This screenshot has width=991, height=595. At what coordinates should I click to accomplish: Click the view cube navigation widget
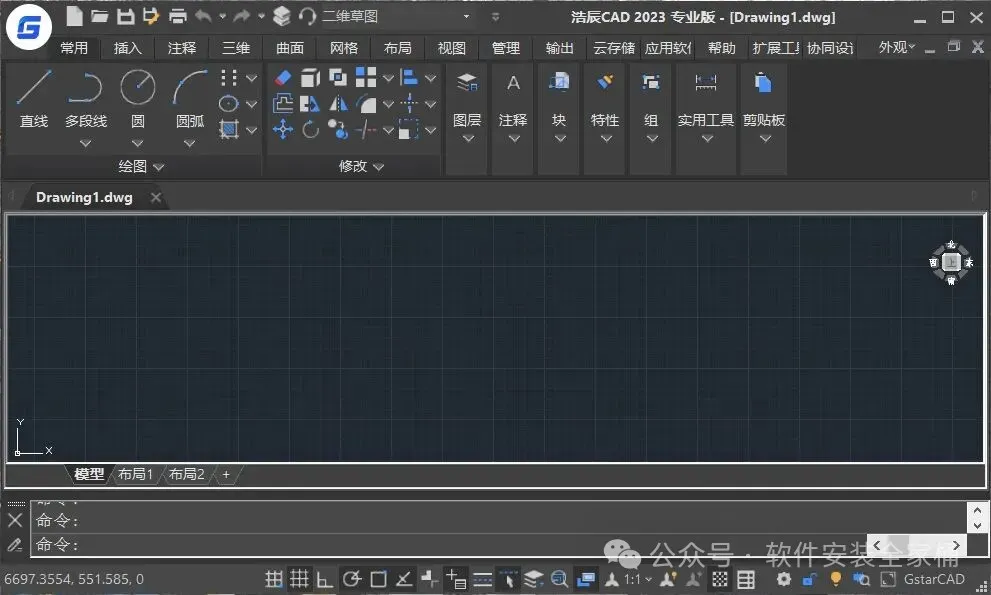(x=951, y=262)
